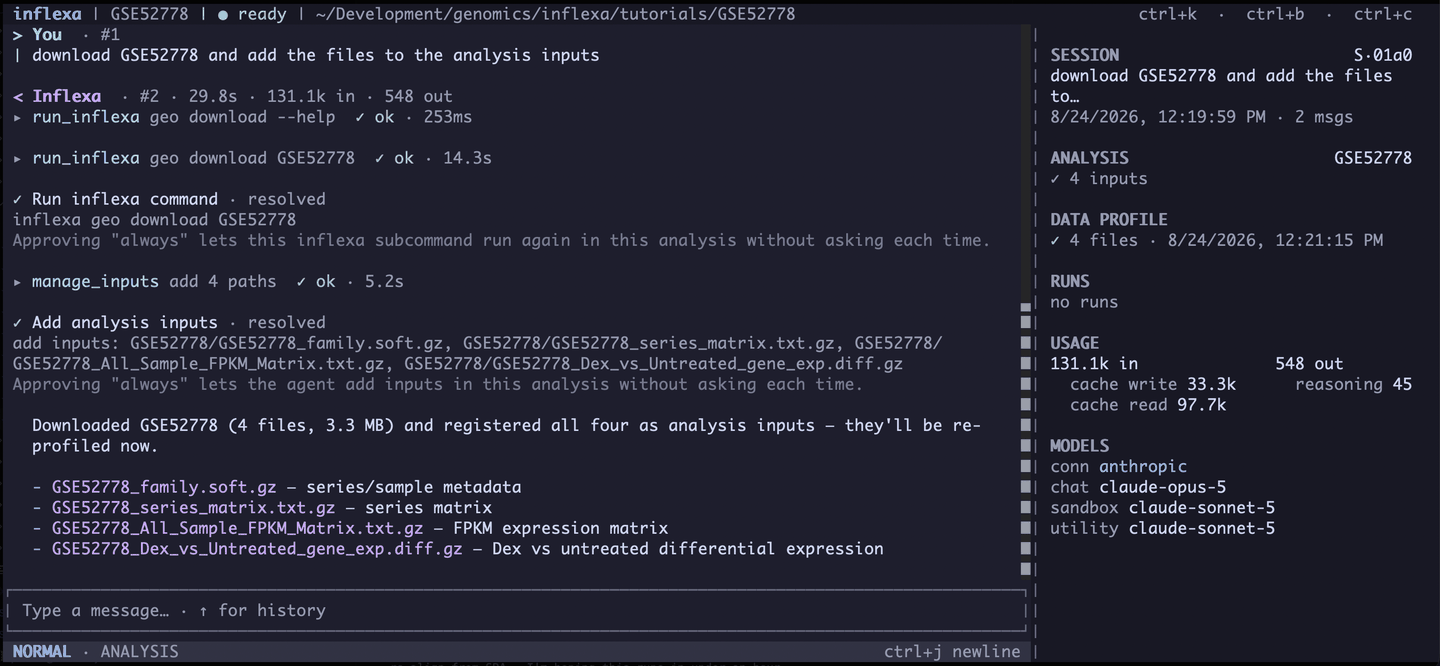
Task: Click 'chat claude-opus-5' model entry
Action: tap(1138, 487)
